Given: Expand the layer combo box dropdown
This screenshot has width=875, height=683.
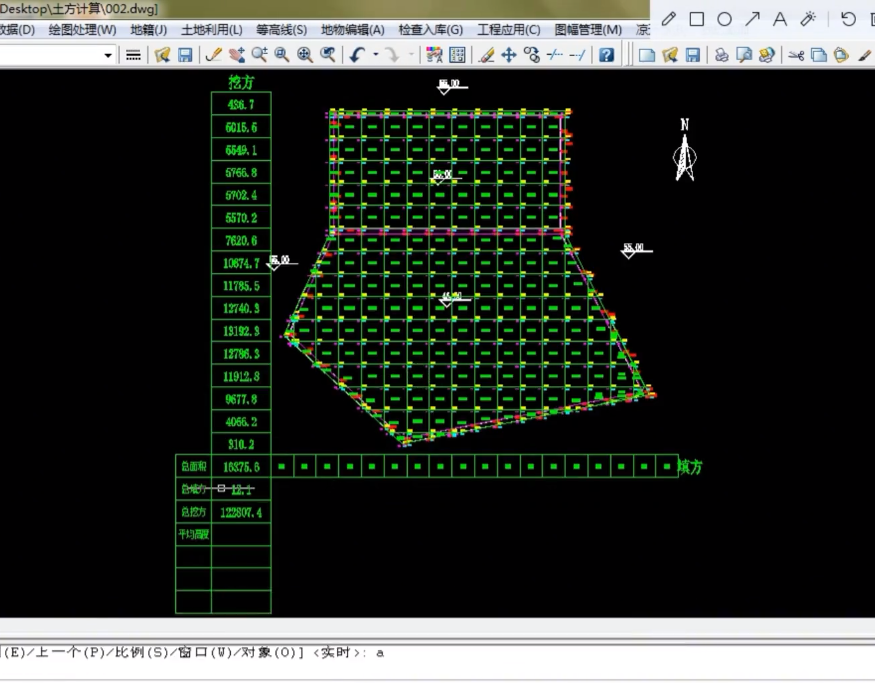Looking at the screenshot, I should pos(108,55).
